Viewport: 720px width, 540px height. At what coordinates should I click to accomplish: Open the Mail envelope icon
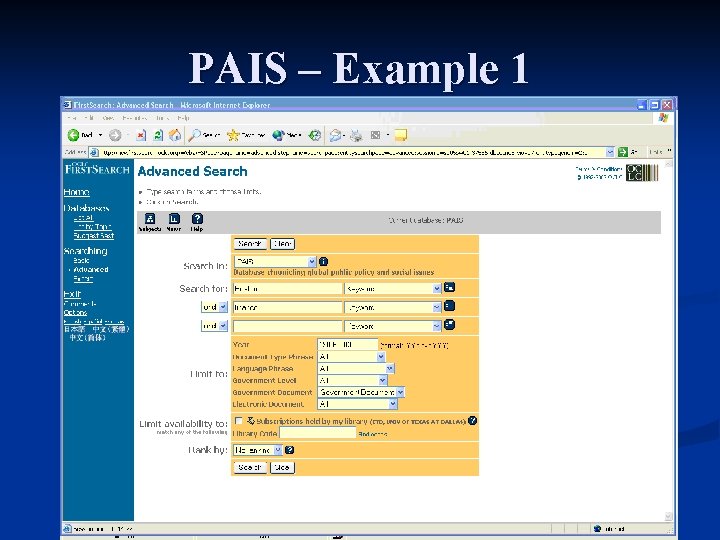[335, 135]
